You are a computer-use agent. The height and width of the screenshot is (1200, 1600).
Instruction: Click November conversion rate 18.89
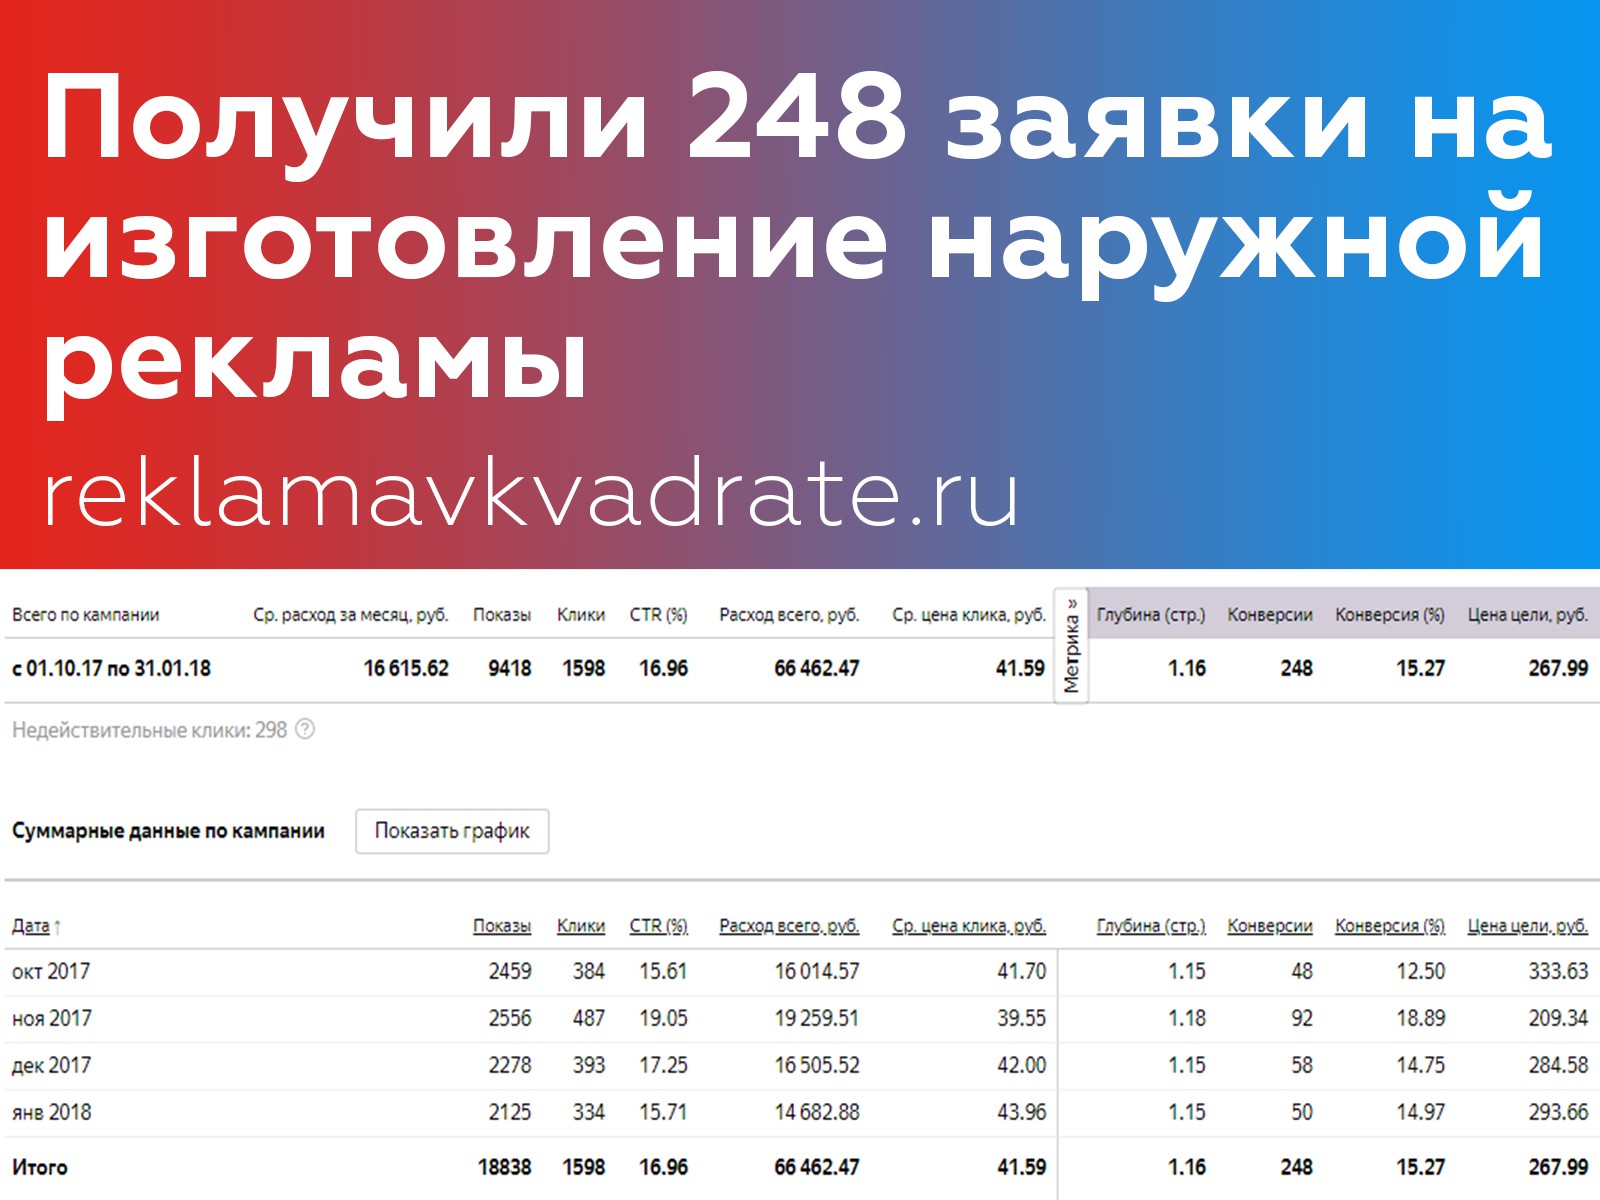click(x=1421, y=1018)
